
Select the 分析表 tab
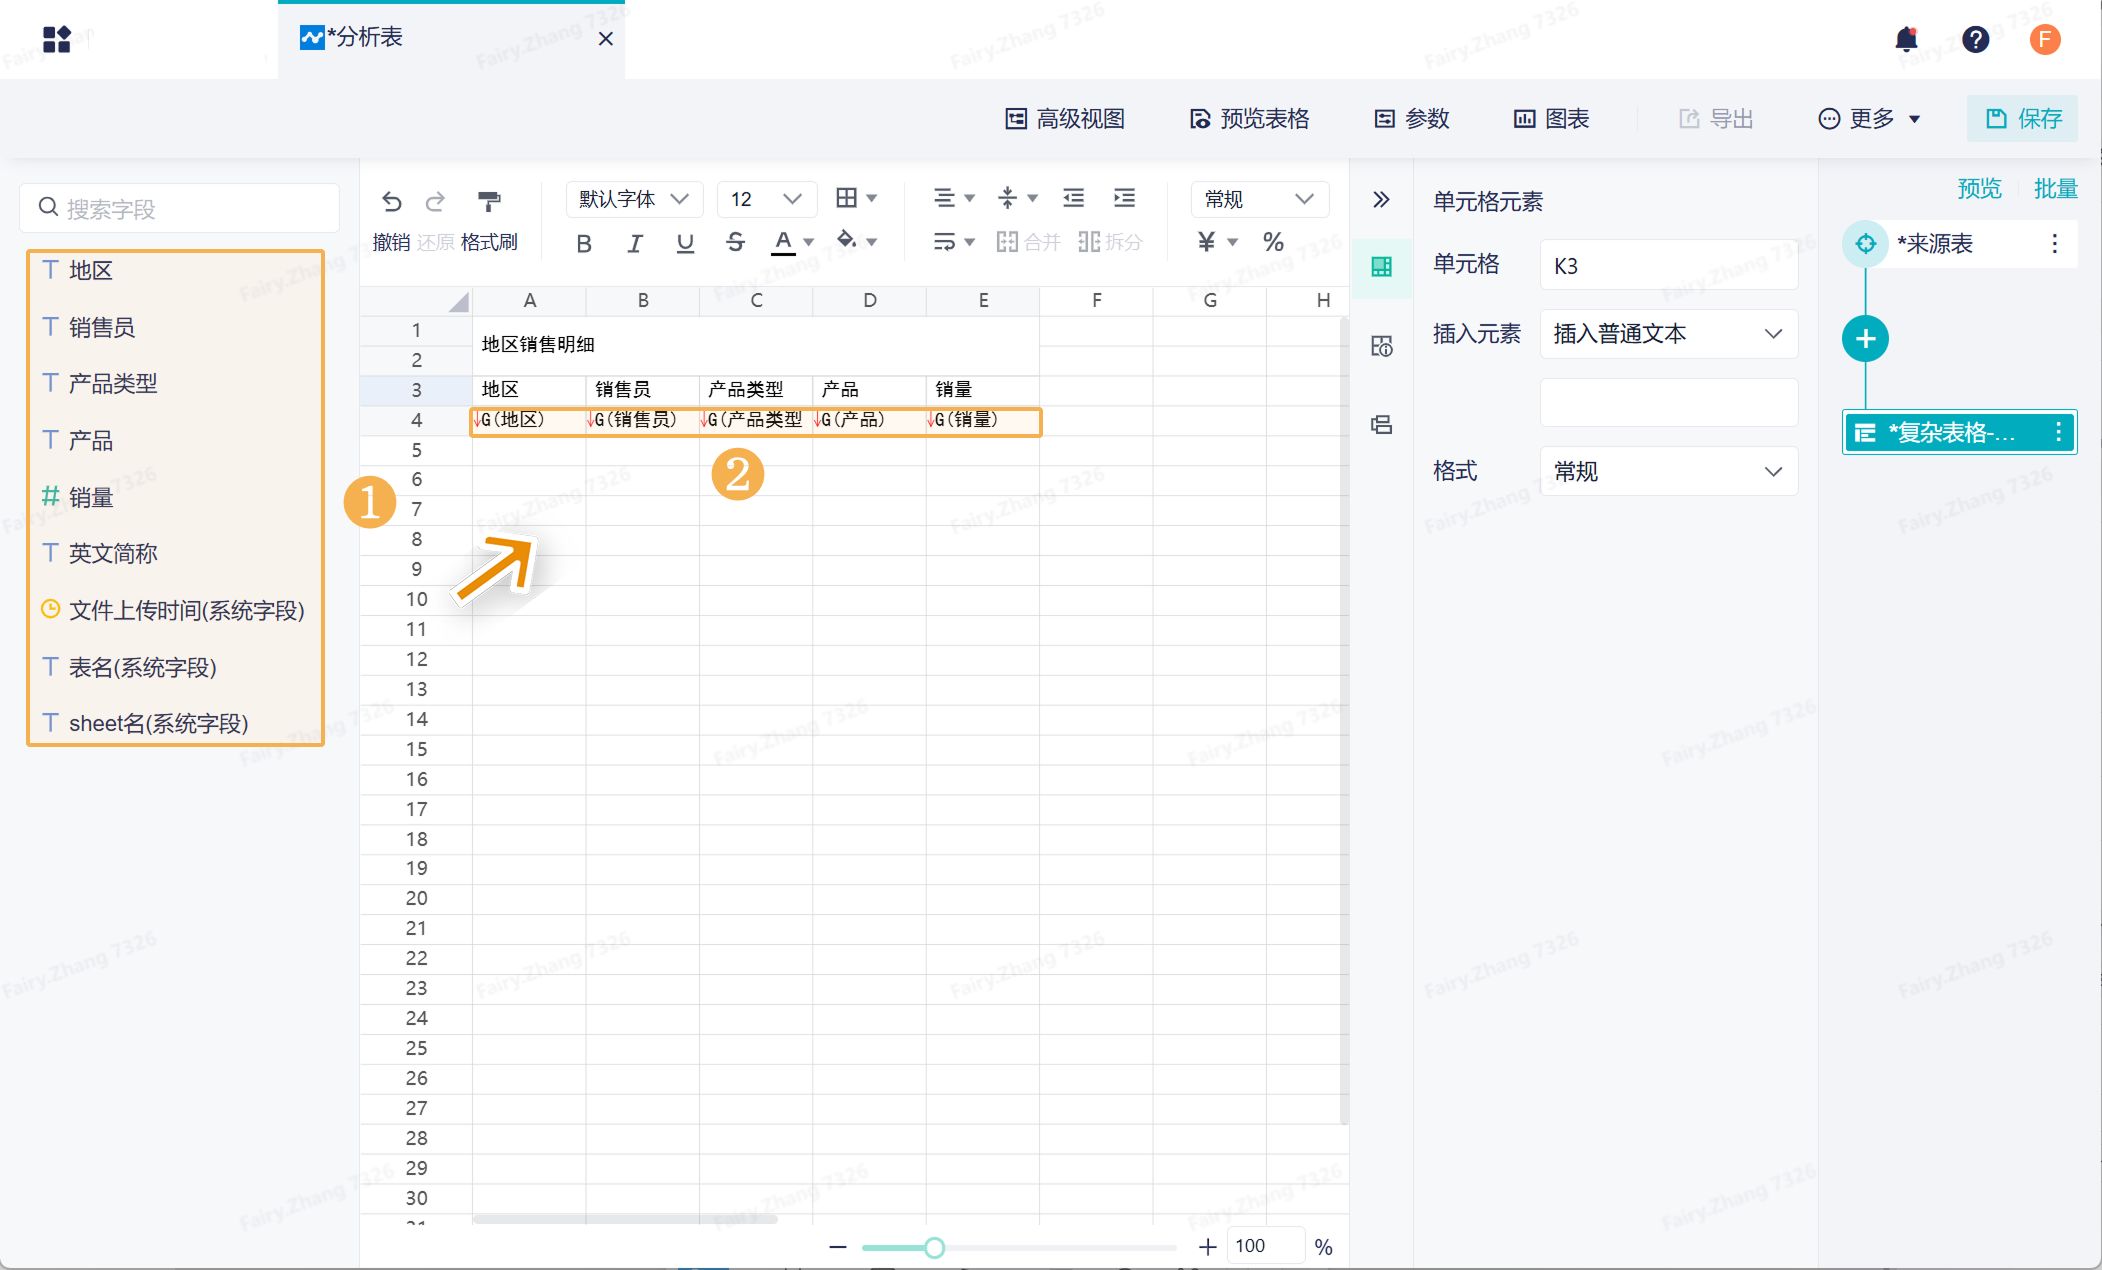[366, 38]
